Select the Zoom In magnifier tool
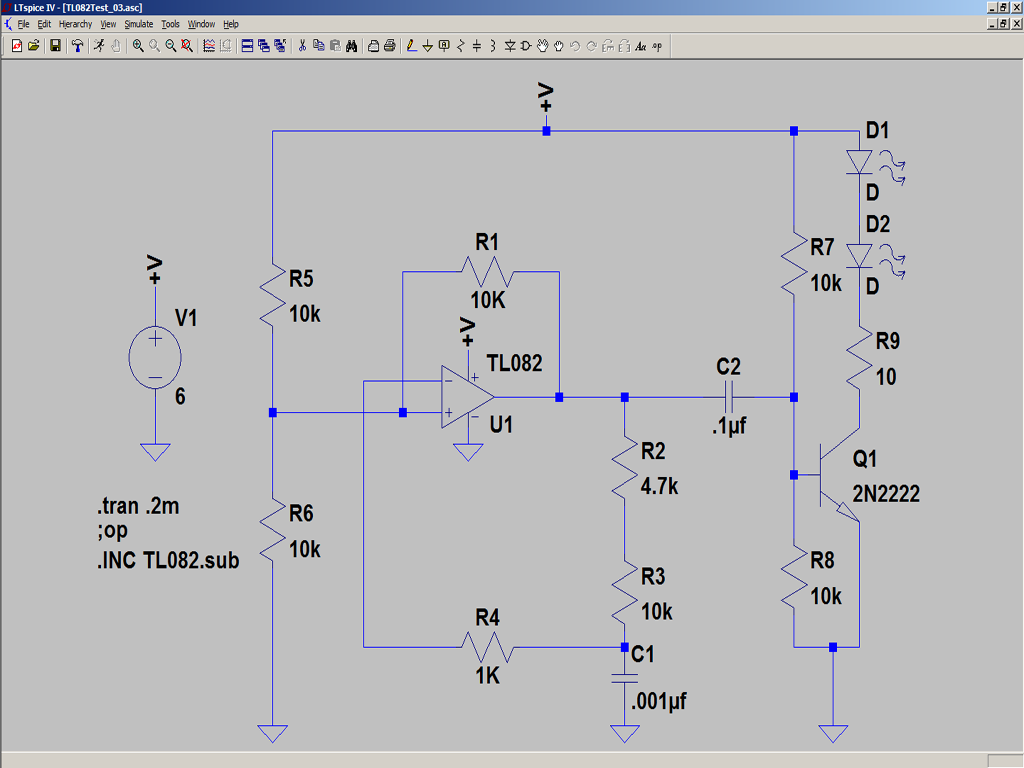The image size is (1024, 768). 138,46
